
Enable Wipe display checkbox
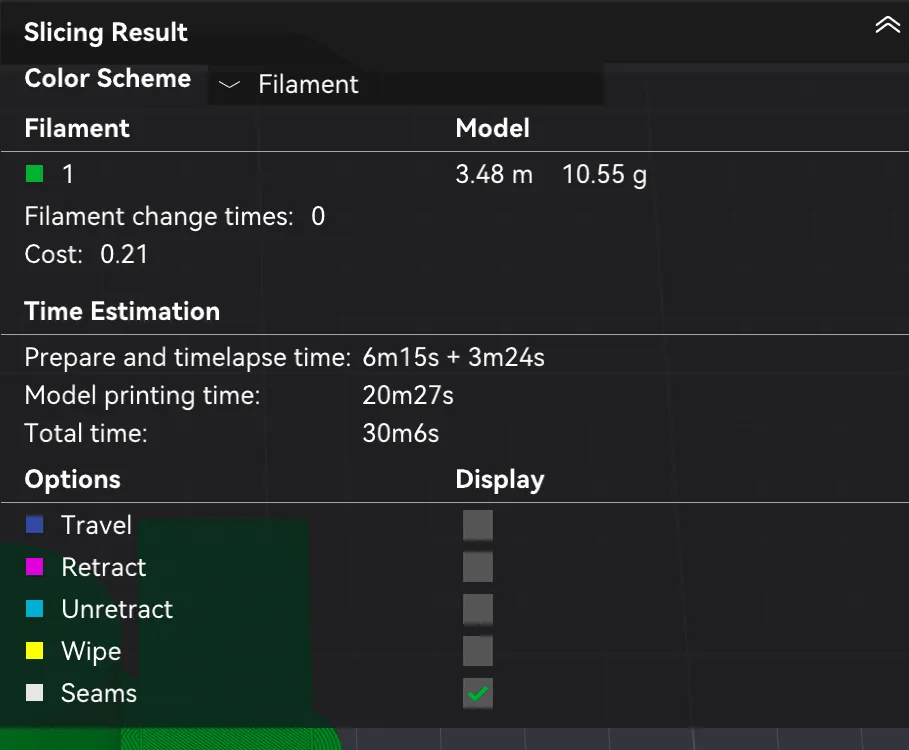478,651
